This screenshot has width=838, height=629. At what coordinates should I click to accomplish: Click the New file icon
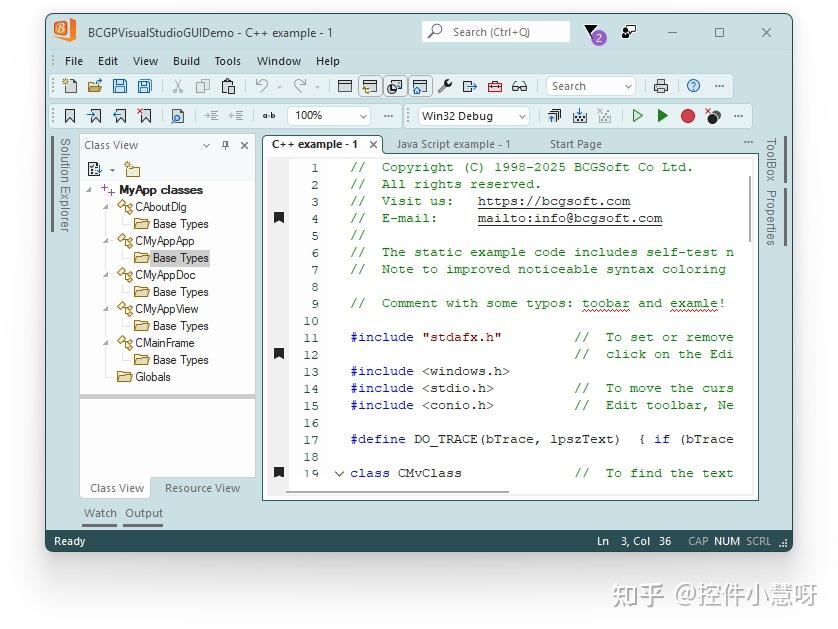[x=70, y=86]
